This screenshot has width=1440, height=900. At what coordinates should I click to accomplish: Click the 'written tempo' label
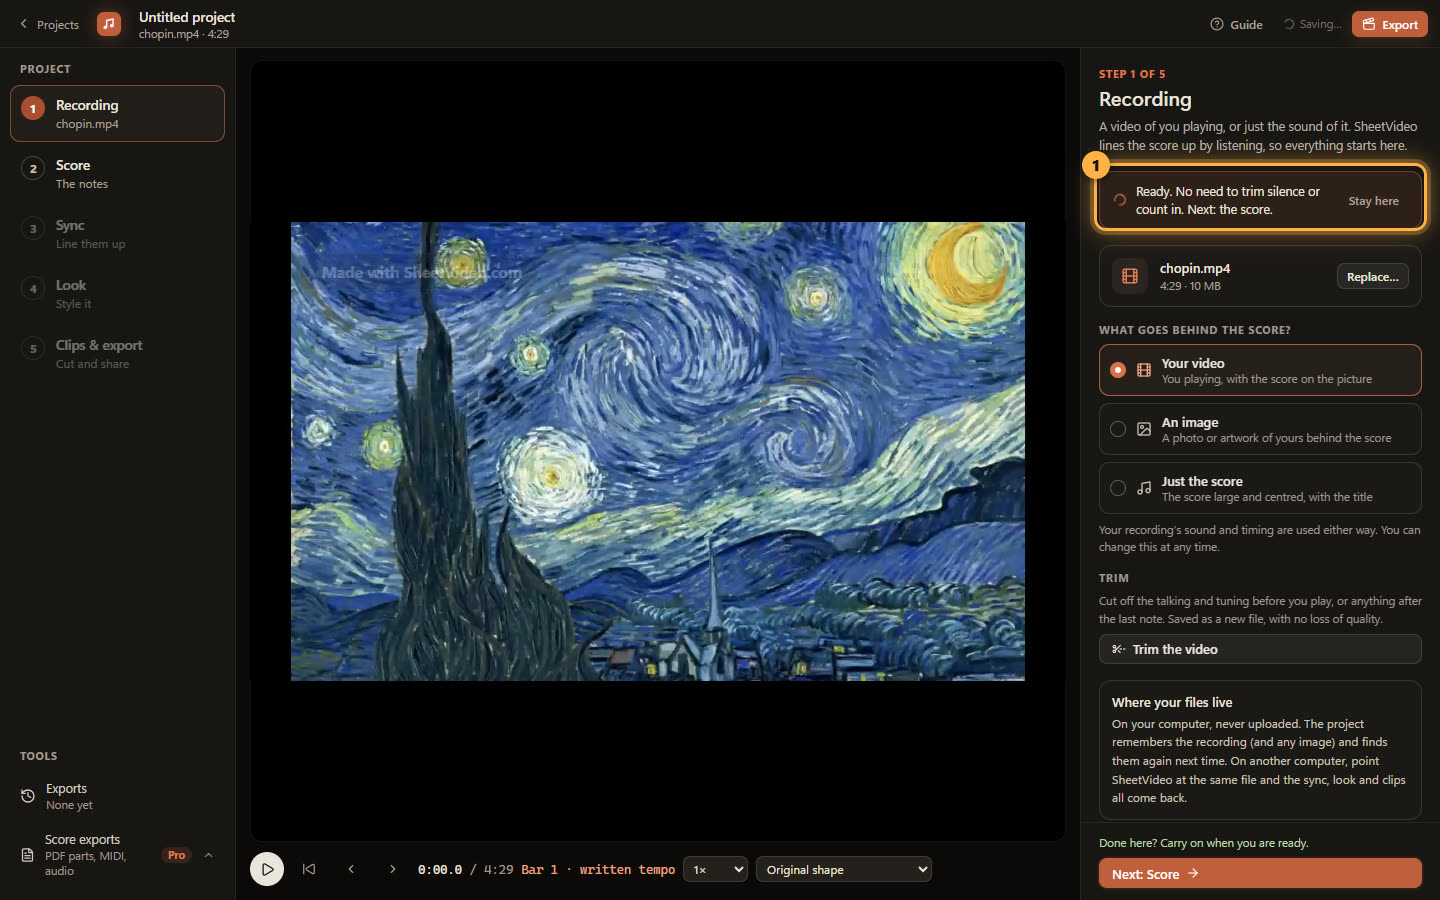point(628,870)
